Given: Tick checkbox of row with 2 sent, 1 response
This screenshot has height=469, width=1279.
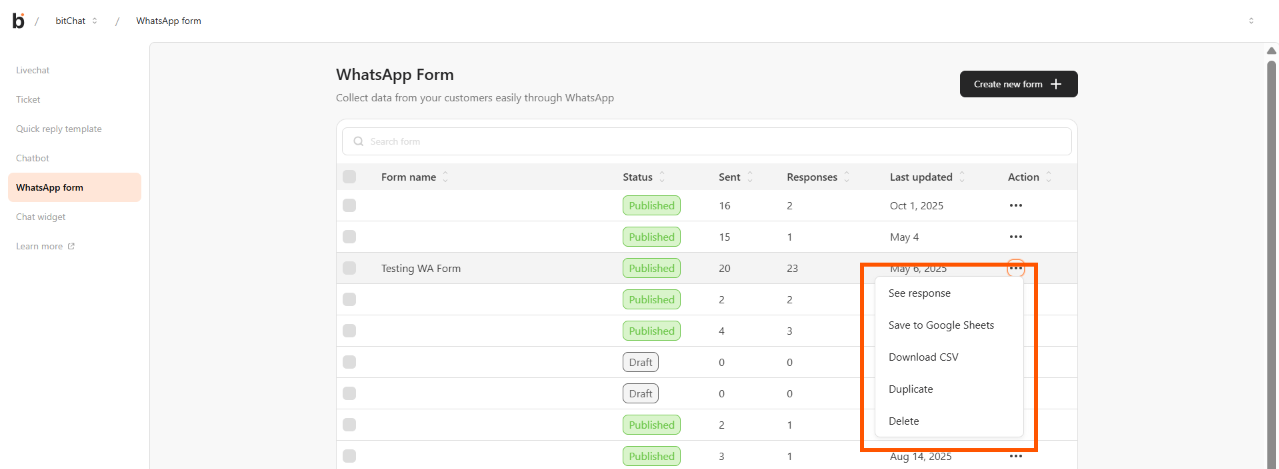Looking at the screenshot, I should click(349, 425).
